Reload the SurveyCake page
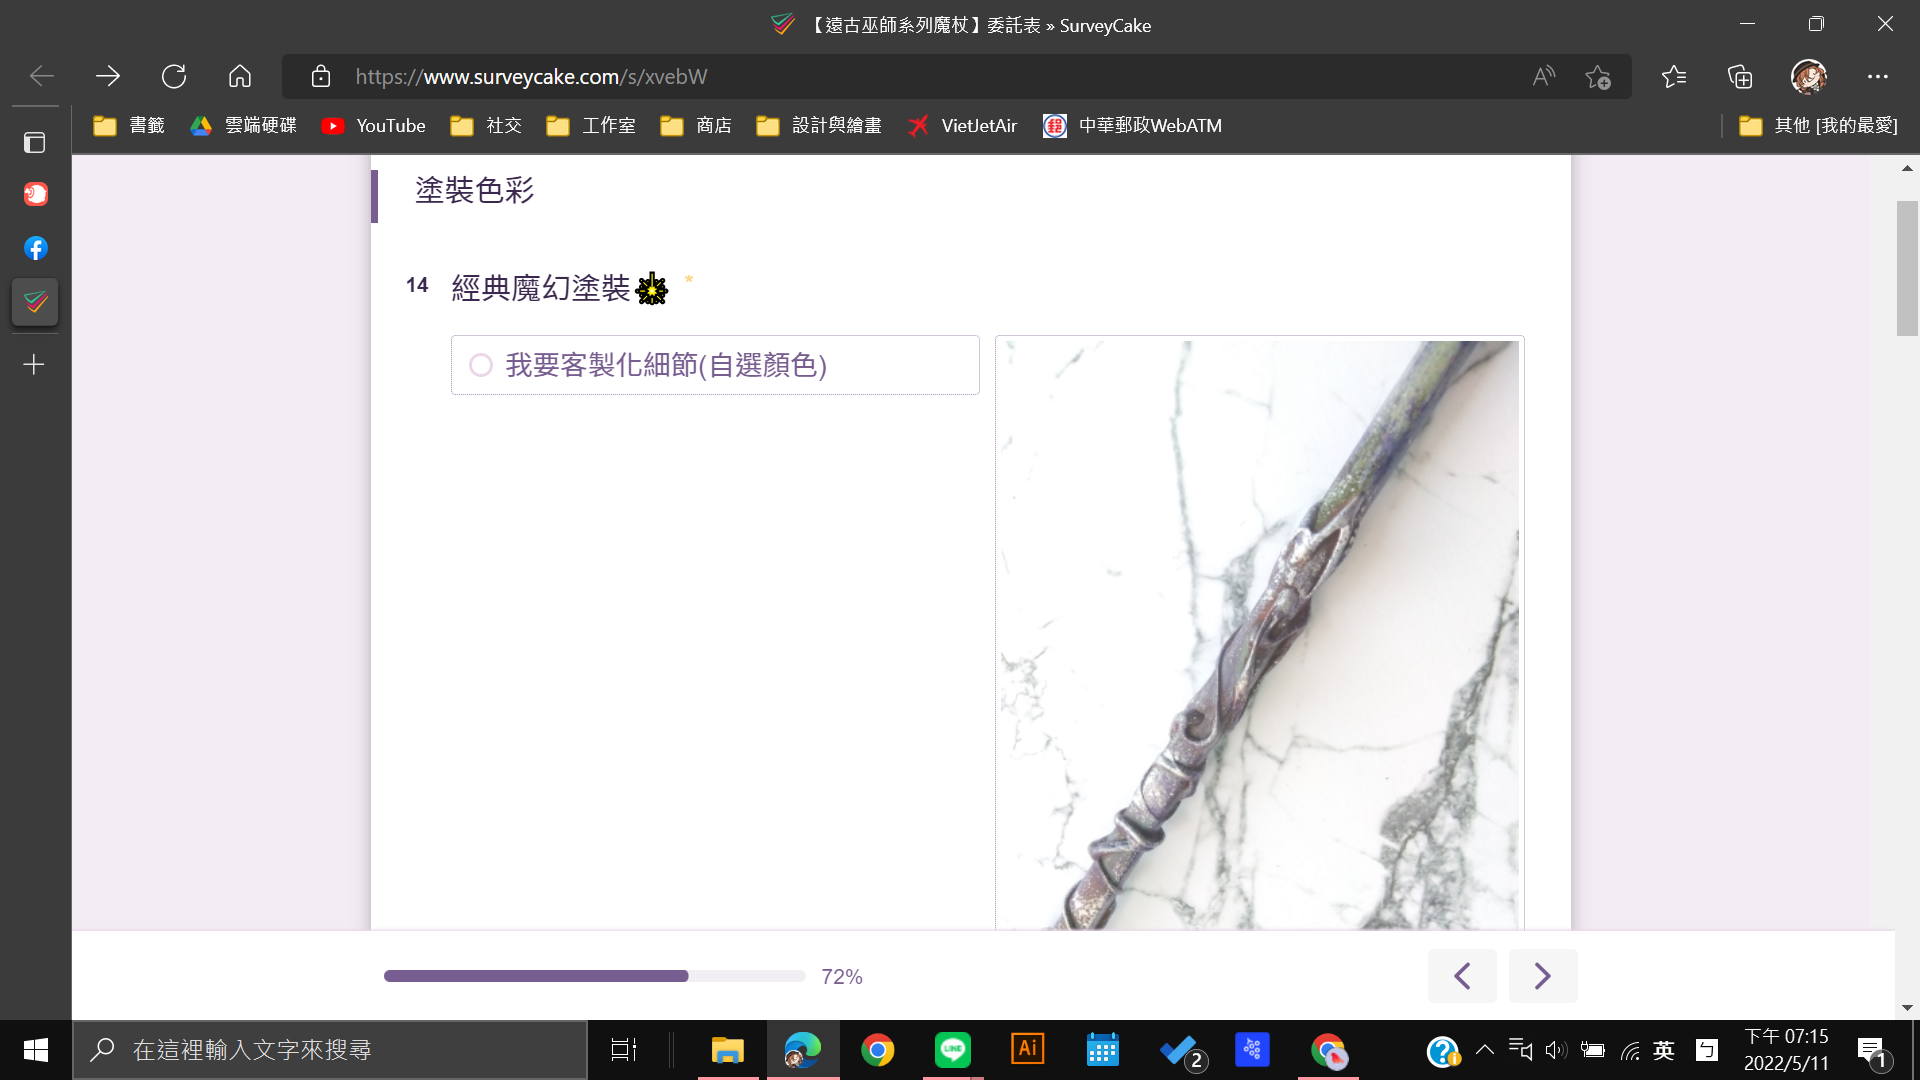1920x1080 pixels. pos(174,76)
